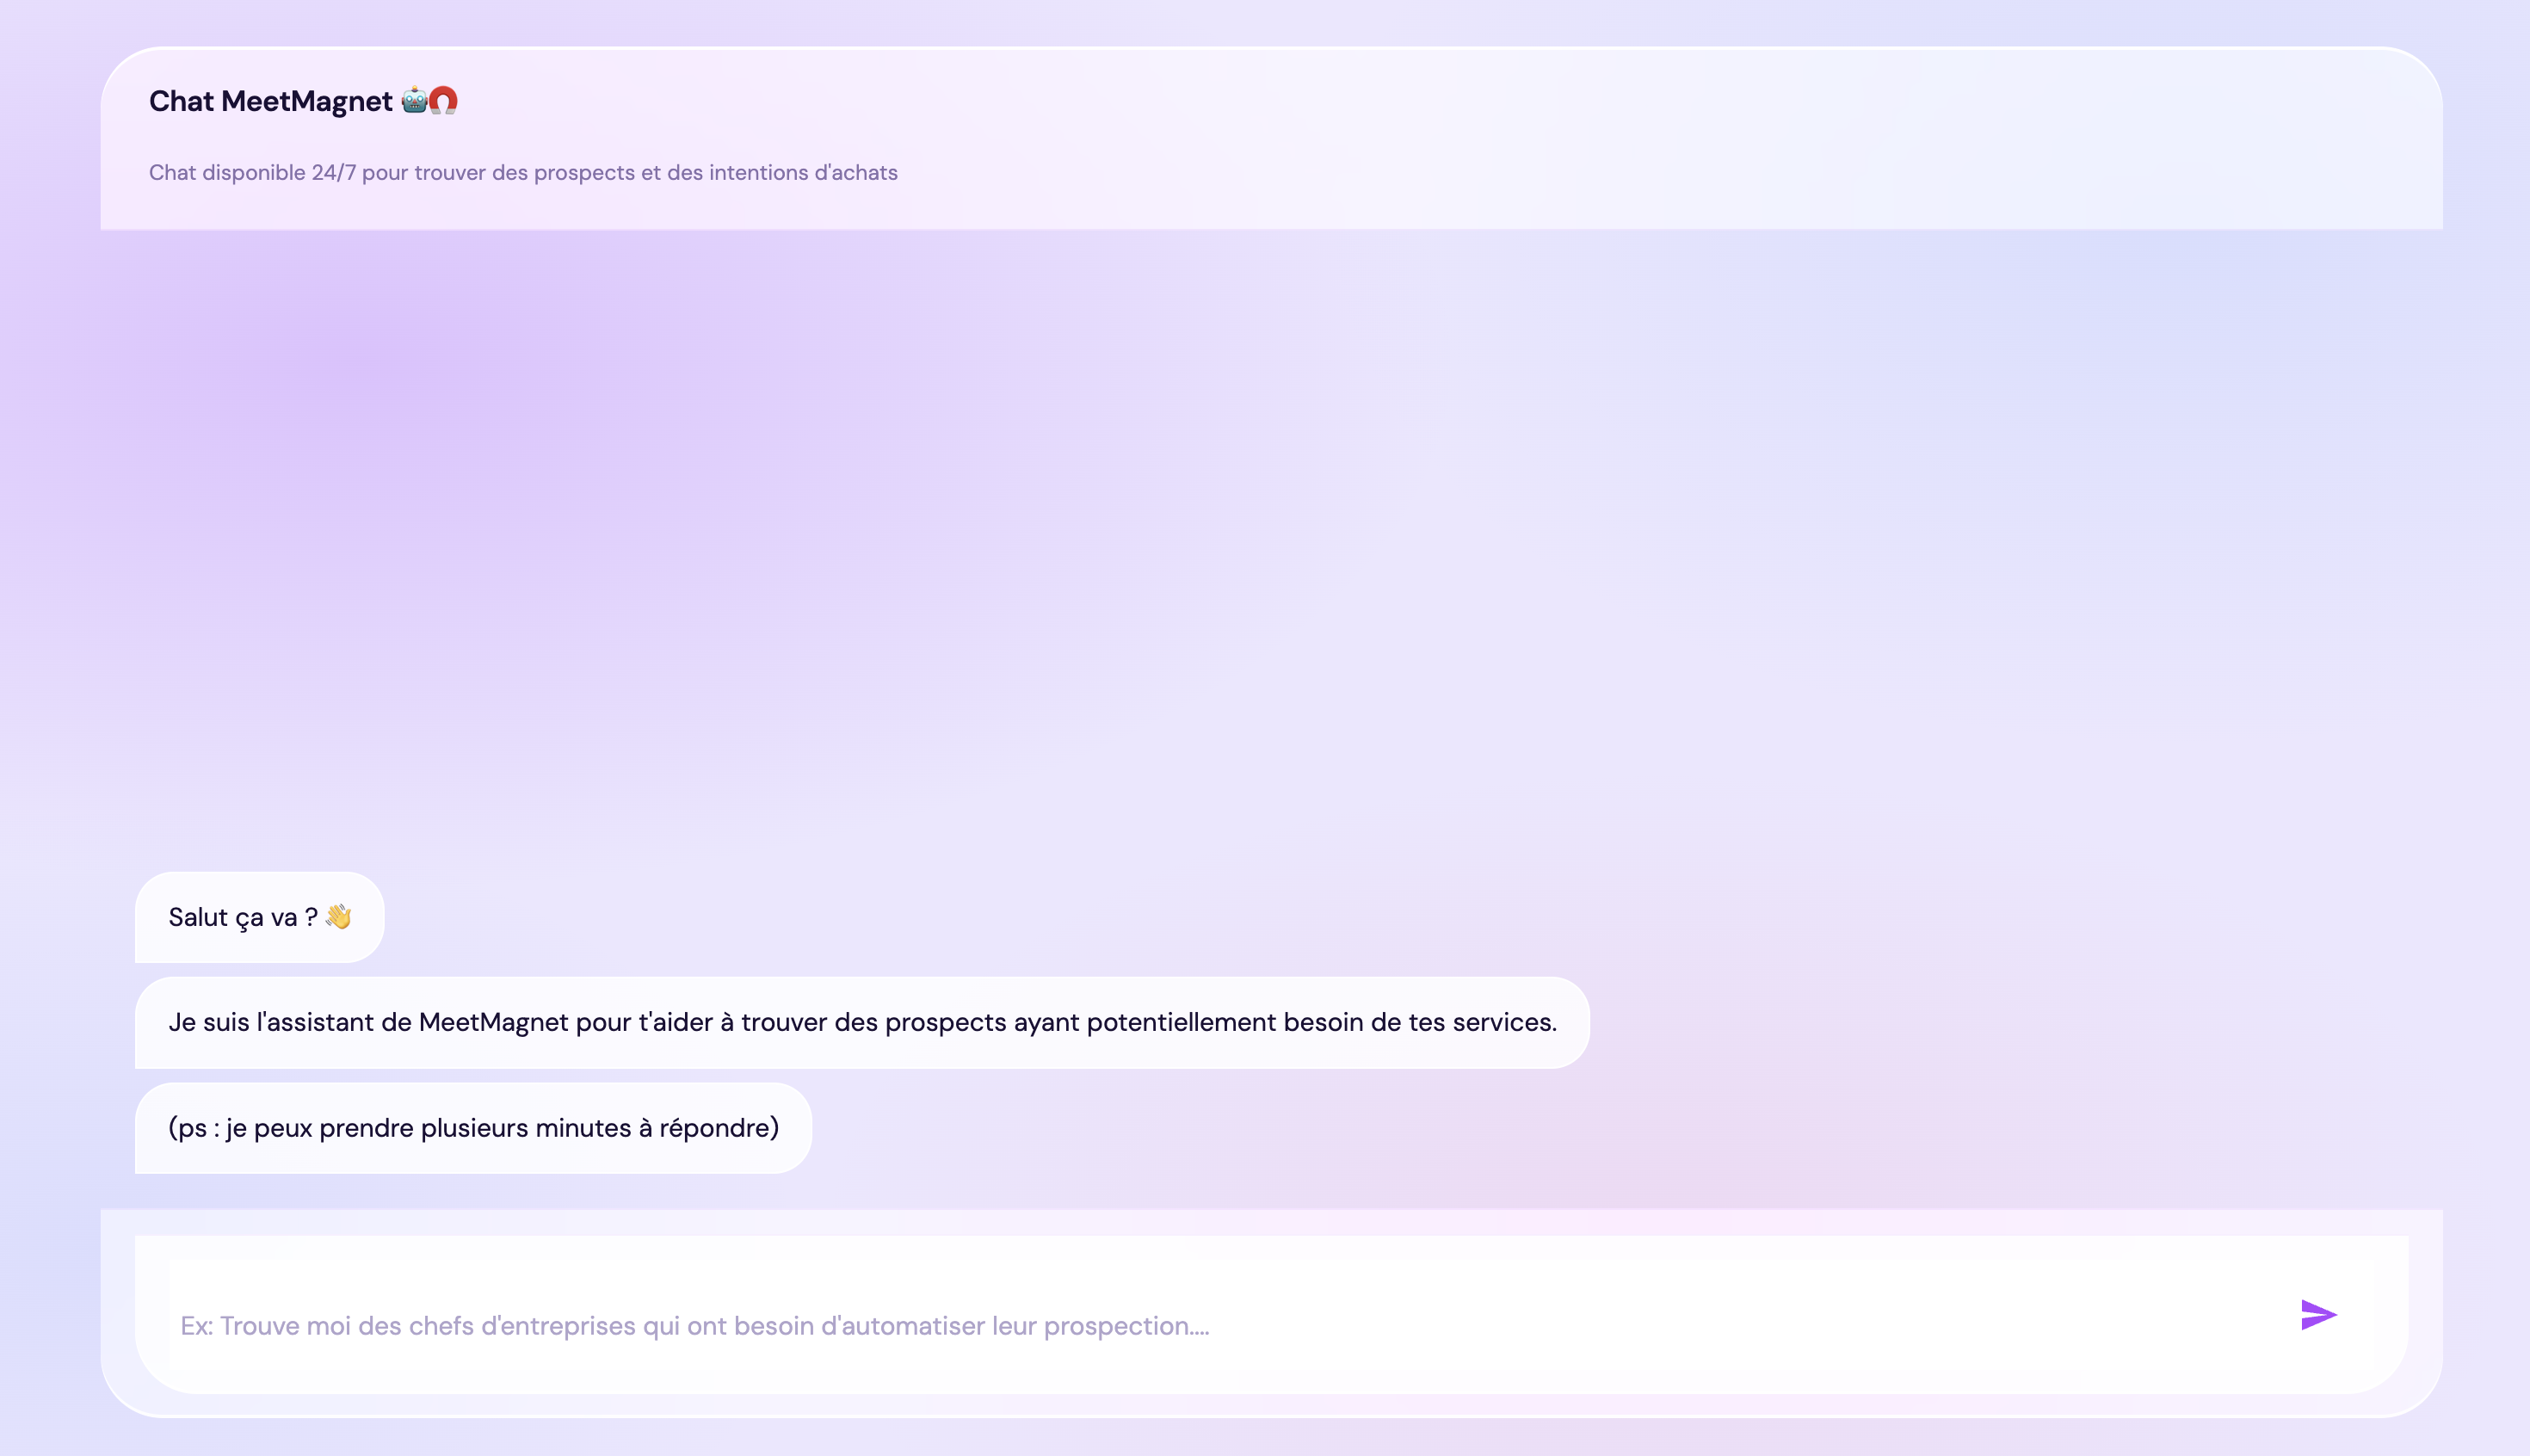Click the send control at the right of input

pos(2318,1315)
